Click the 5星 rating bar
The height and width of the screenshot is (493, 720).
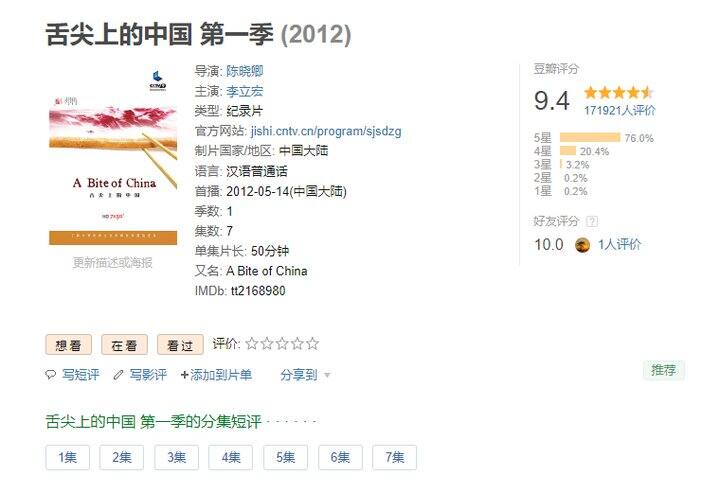pos(590,138)
